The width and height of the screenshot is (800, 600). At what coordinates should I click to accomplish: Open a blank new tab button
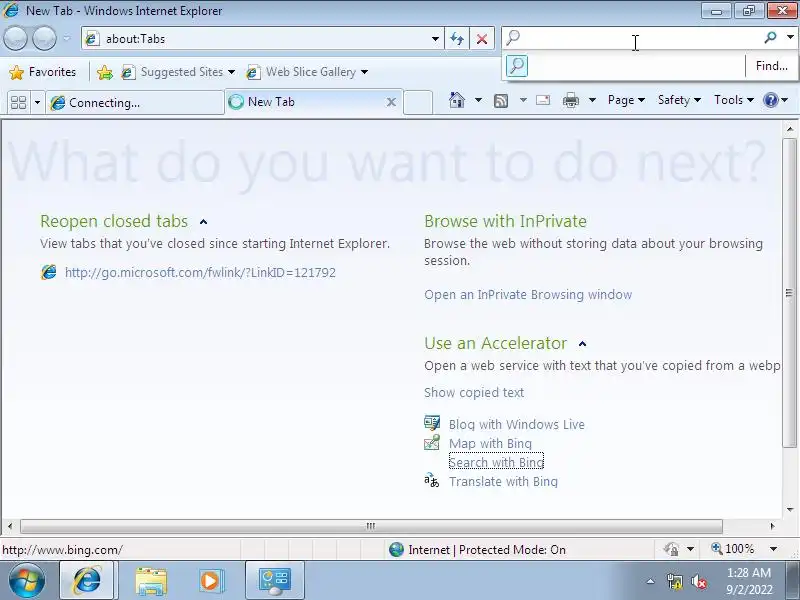(418, 102)
